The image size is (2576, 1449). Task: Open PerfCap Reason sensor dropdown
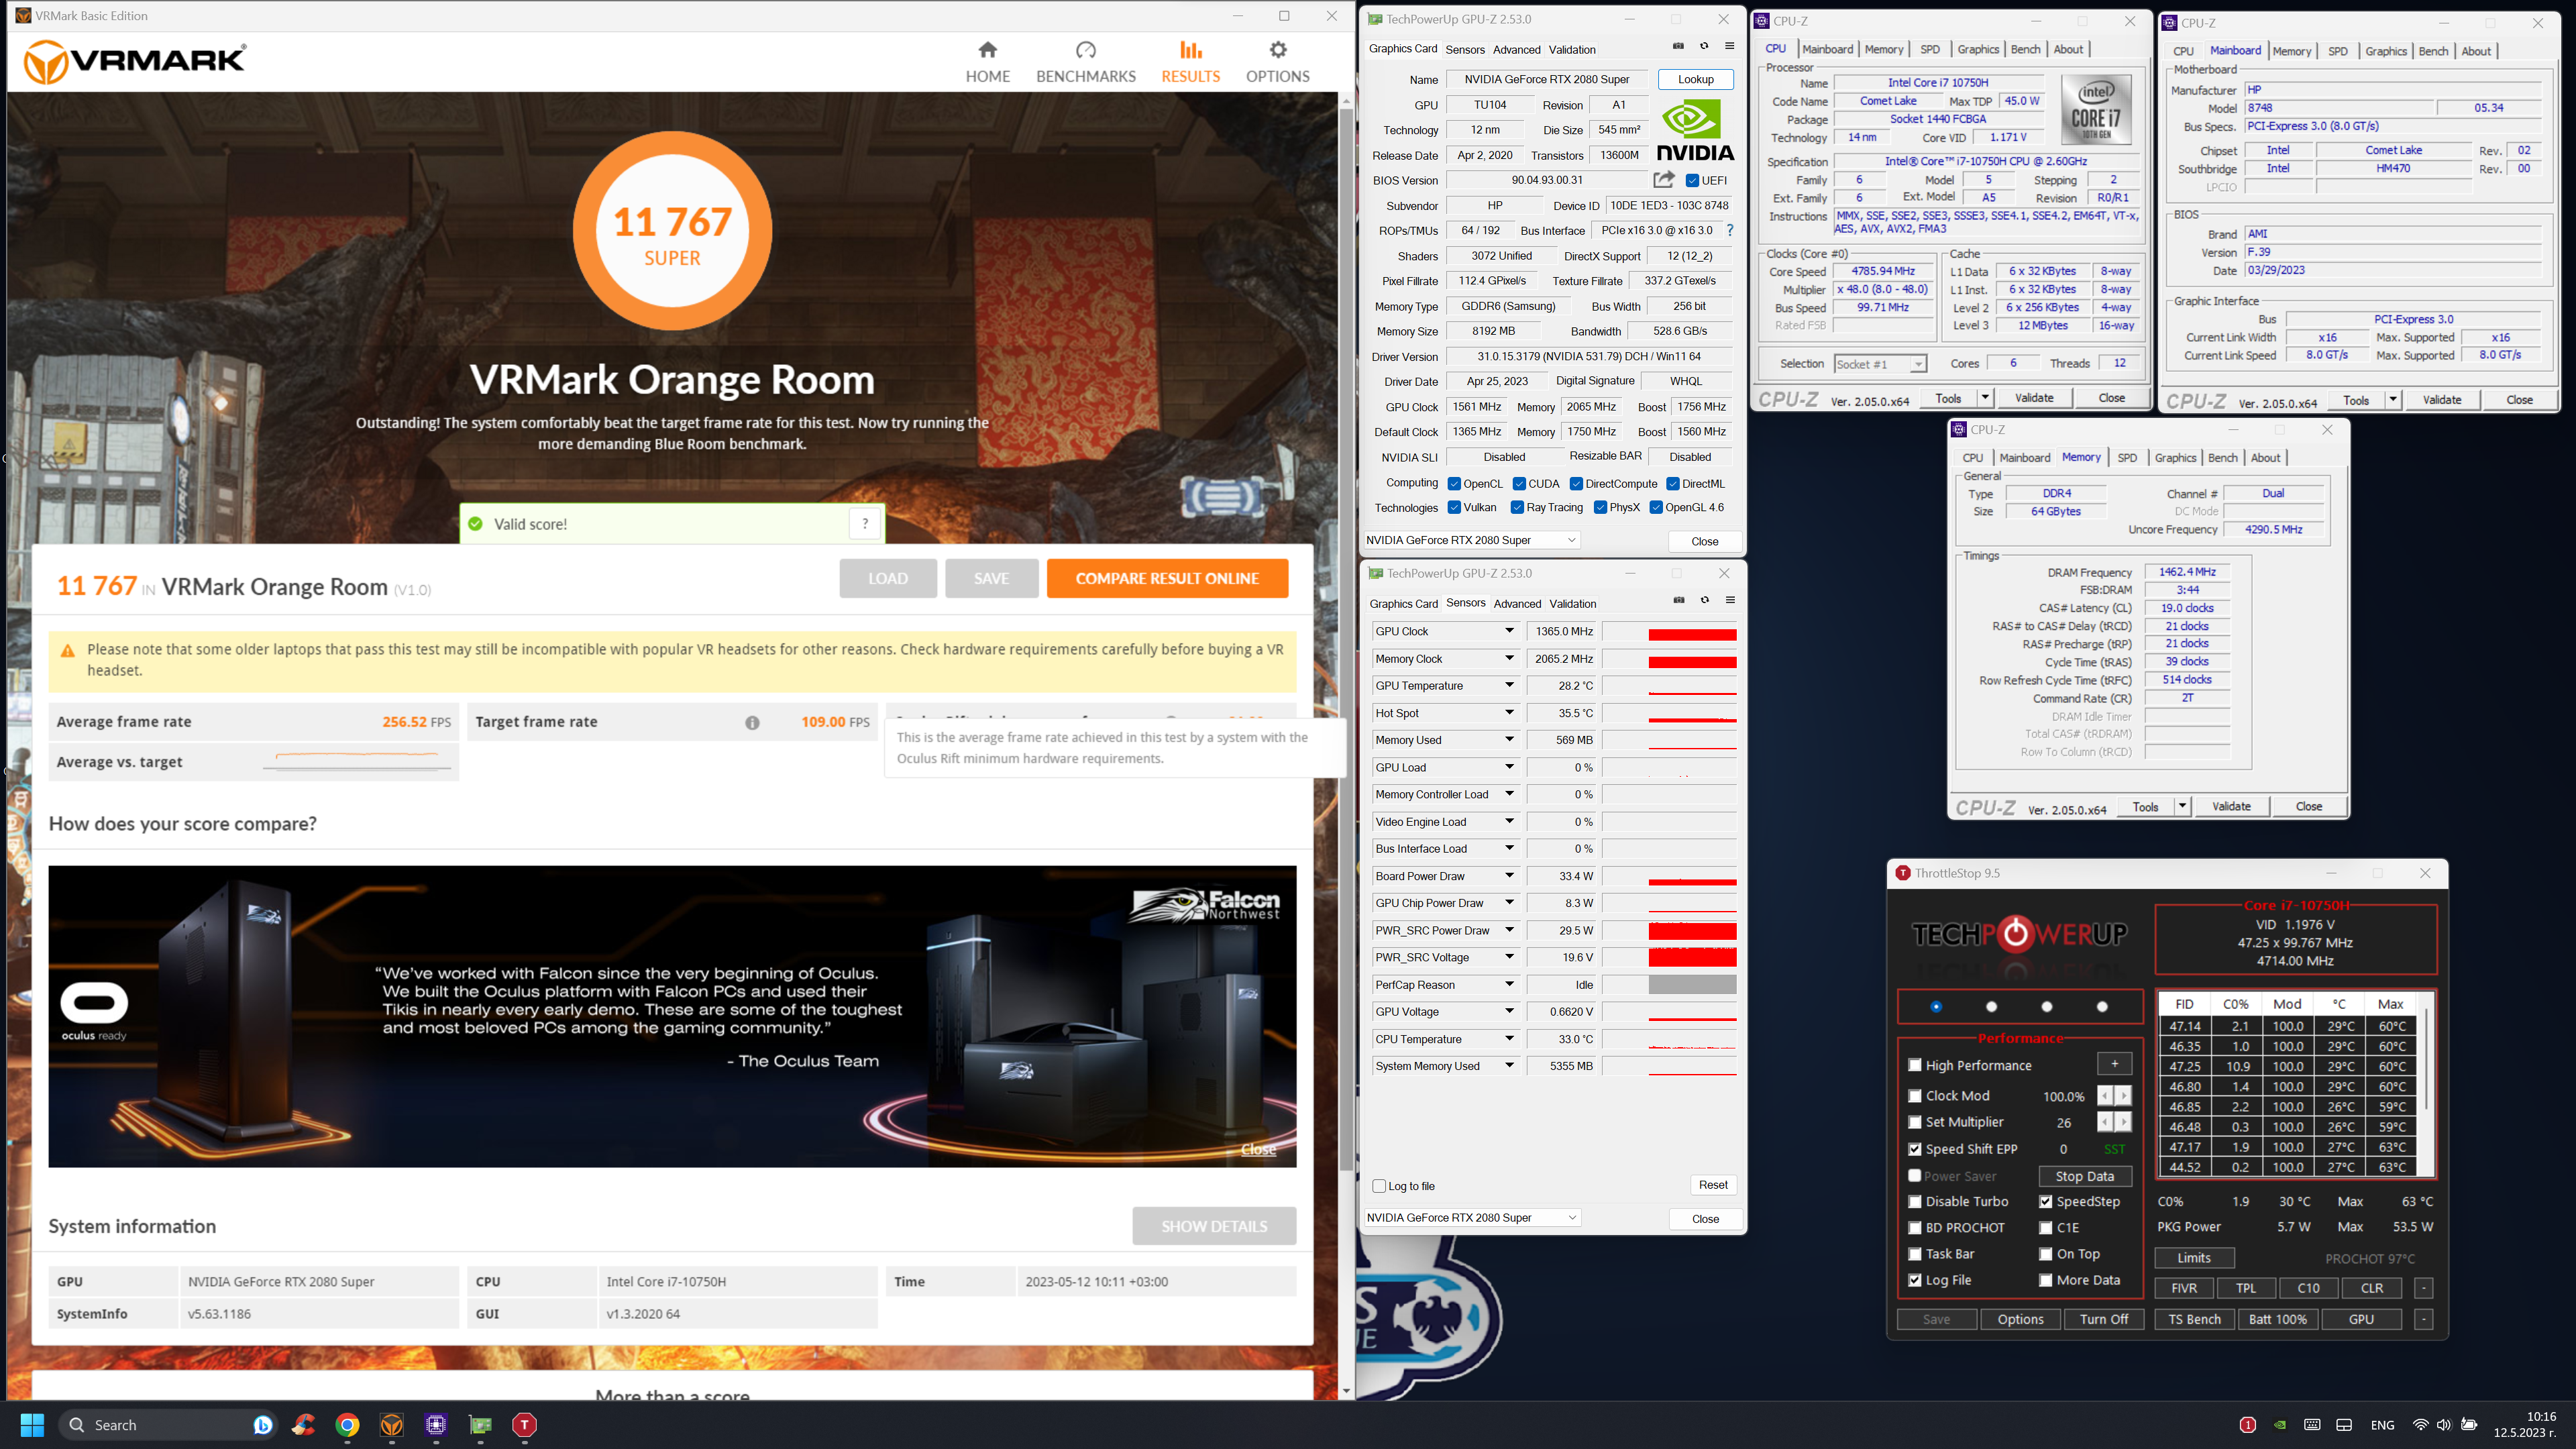[x=1510, y=985]
